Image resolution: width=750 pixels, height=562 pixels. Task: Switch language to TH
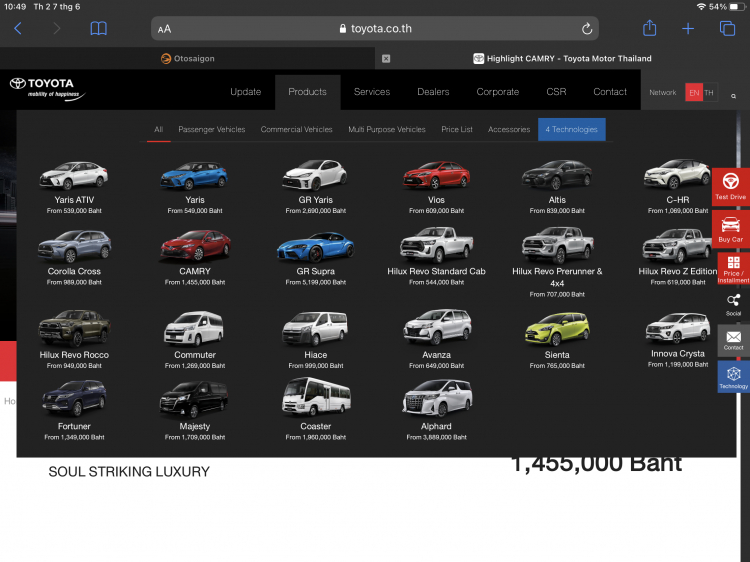[x=709, y=92]
